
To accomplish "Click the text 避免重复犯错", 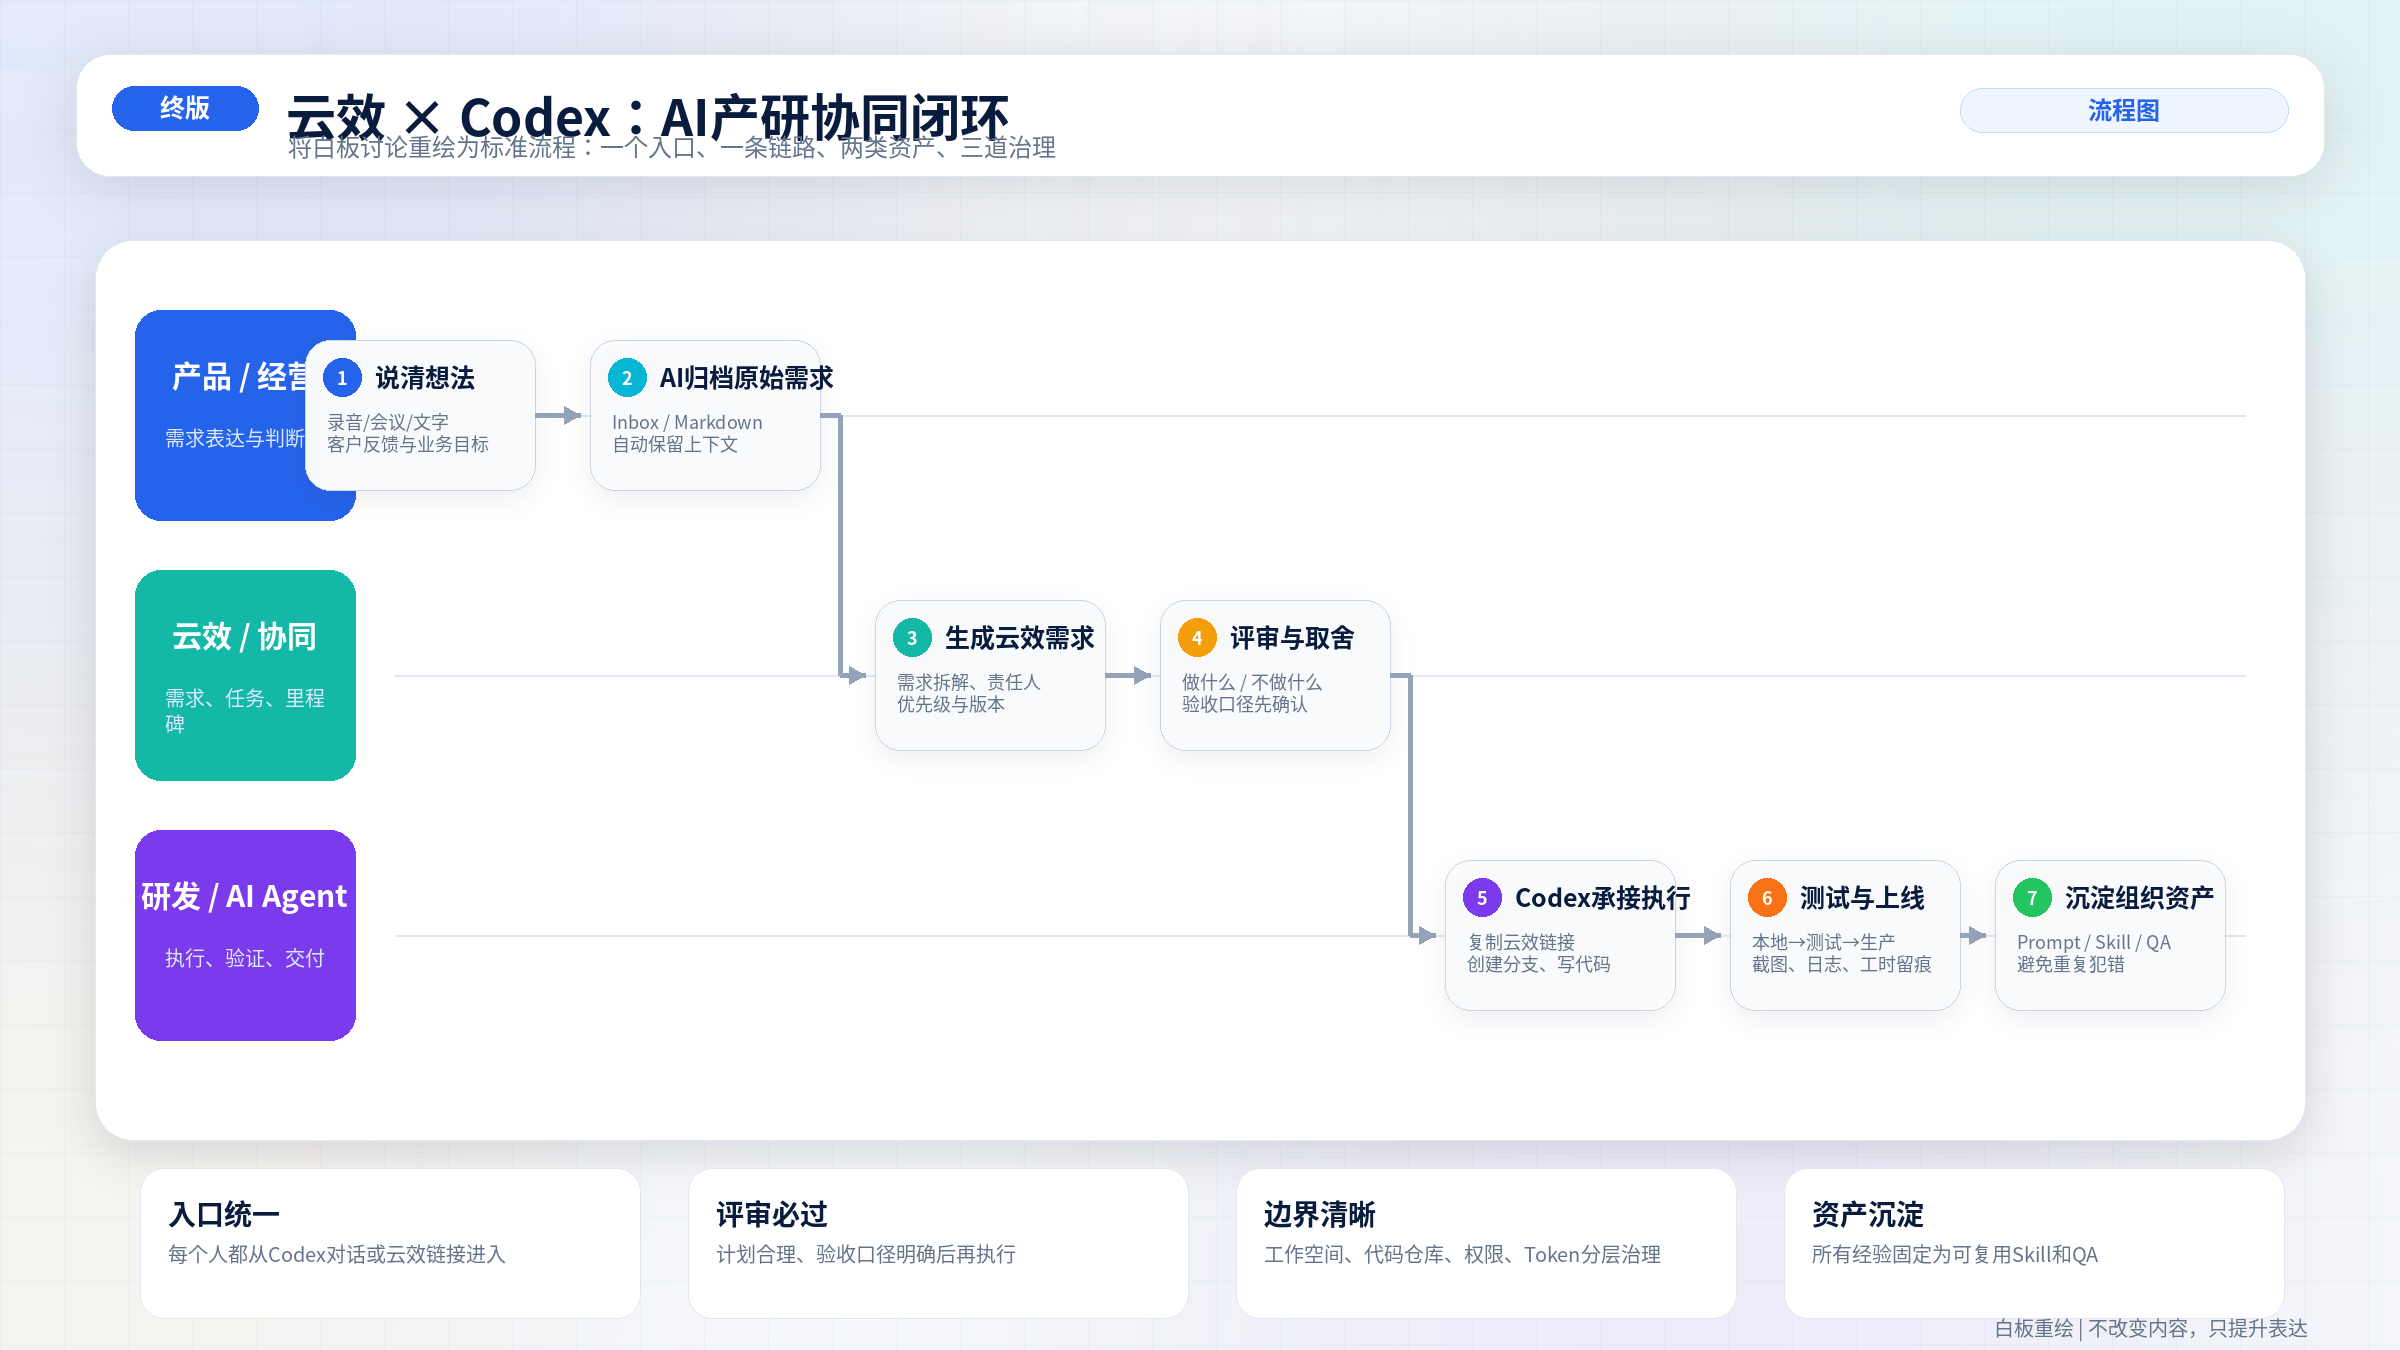I will [x=2071, y=964].
